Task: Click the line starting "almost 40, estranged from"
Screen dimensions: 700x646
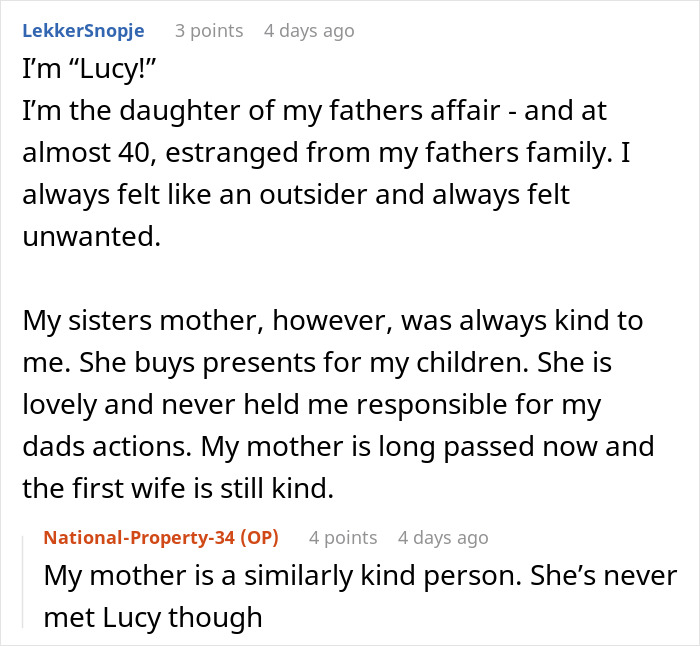Action: tap(326, 152)
